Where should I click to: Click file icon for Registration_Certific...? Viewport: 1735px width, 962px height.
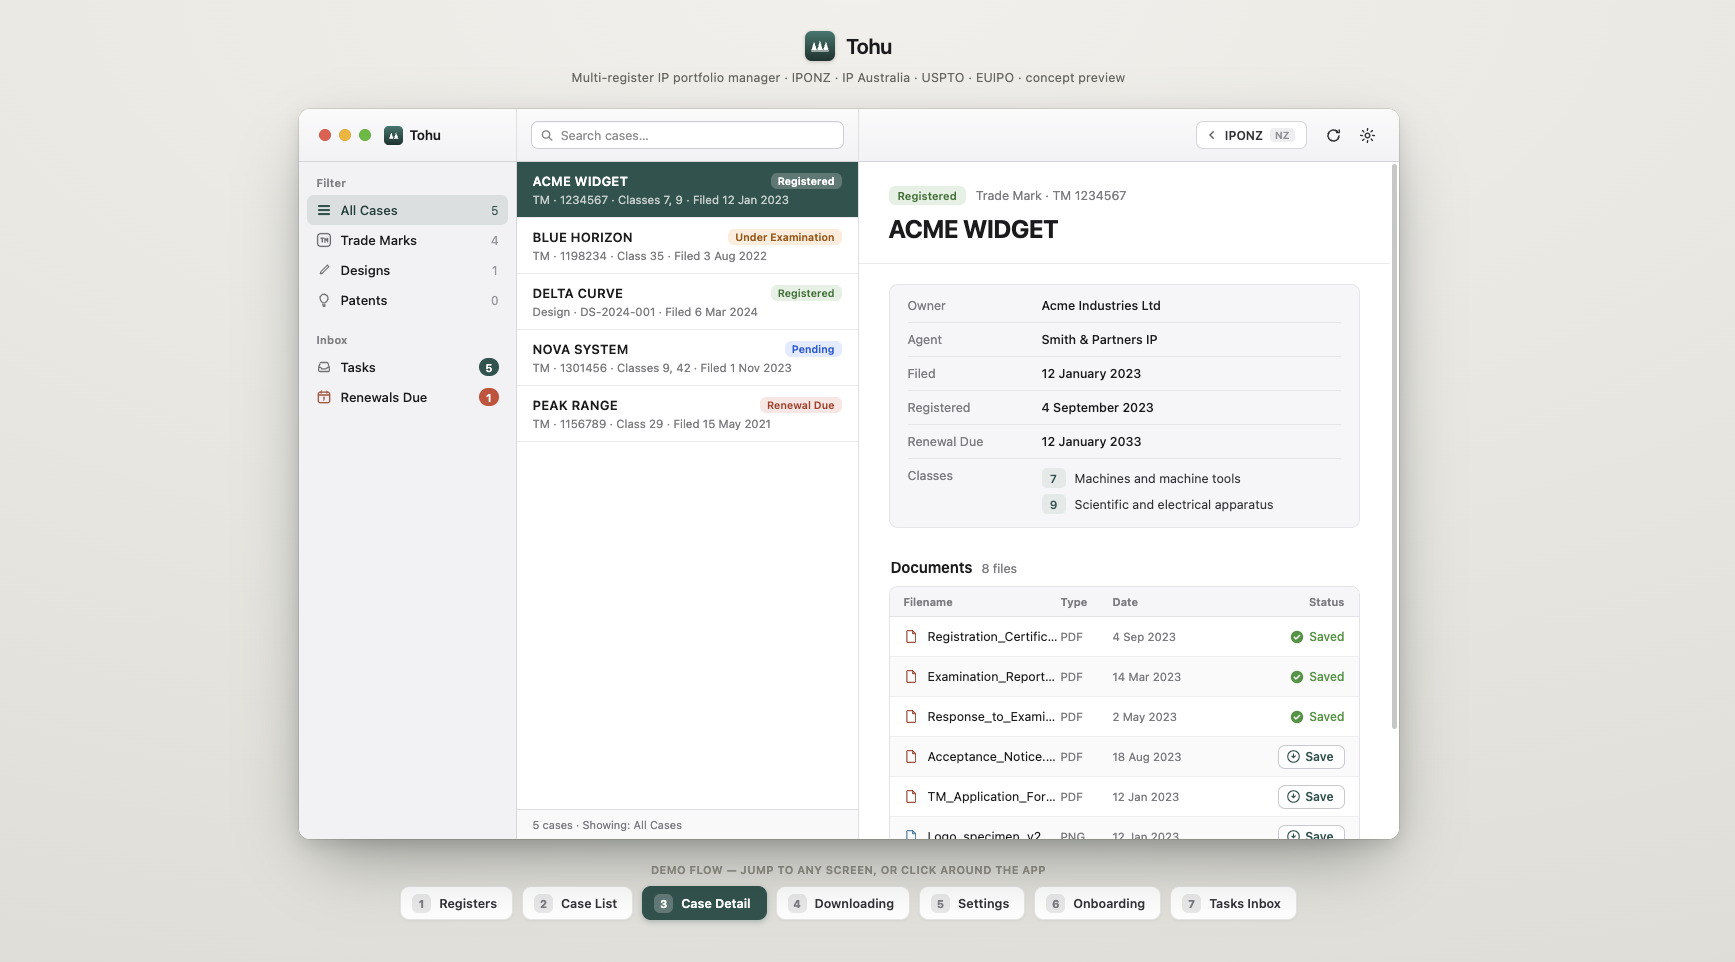pos(911,637)
